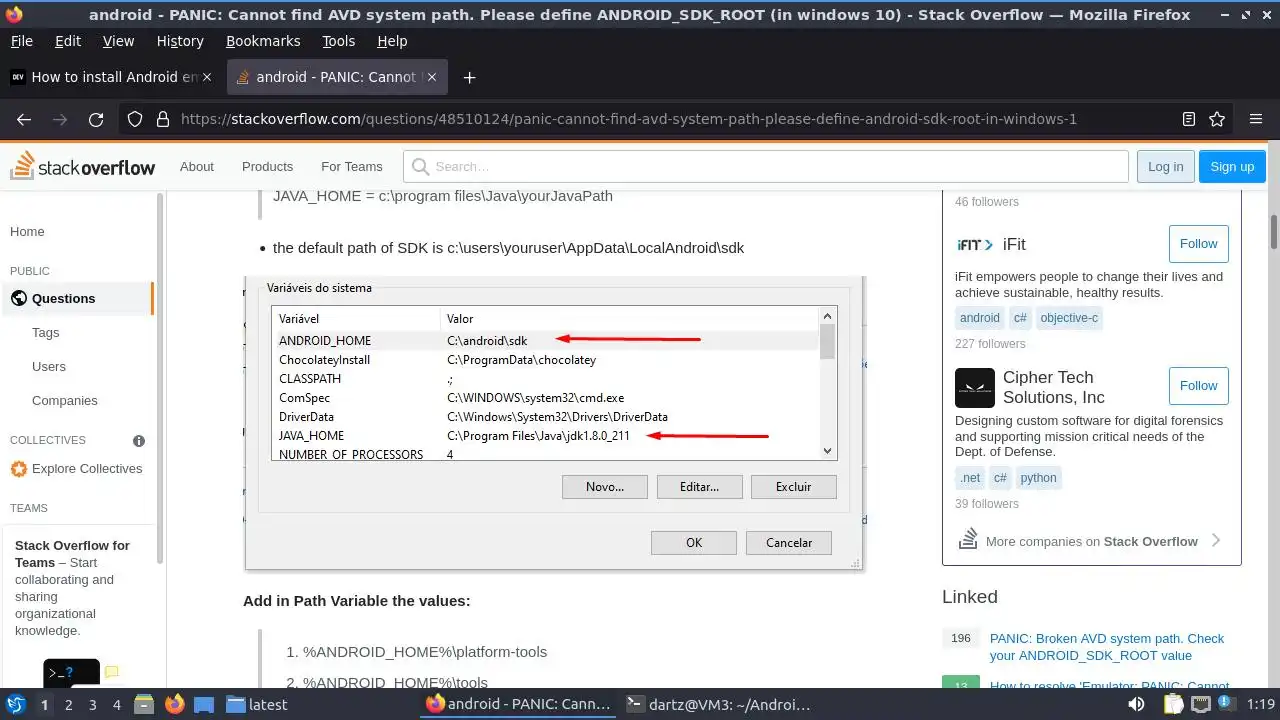Open the Products header menu

(x=267, y=167)
